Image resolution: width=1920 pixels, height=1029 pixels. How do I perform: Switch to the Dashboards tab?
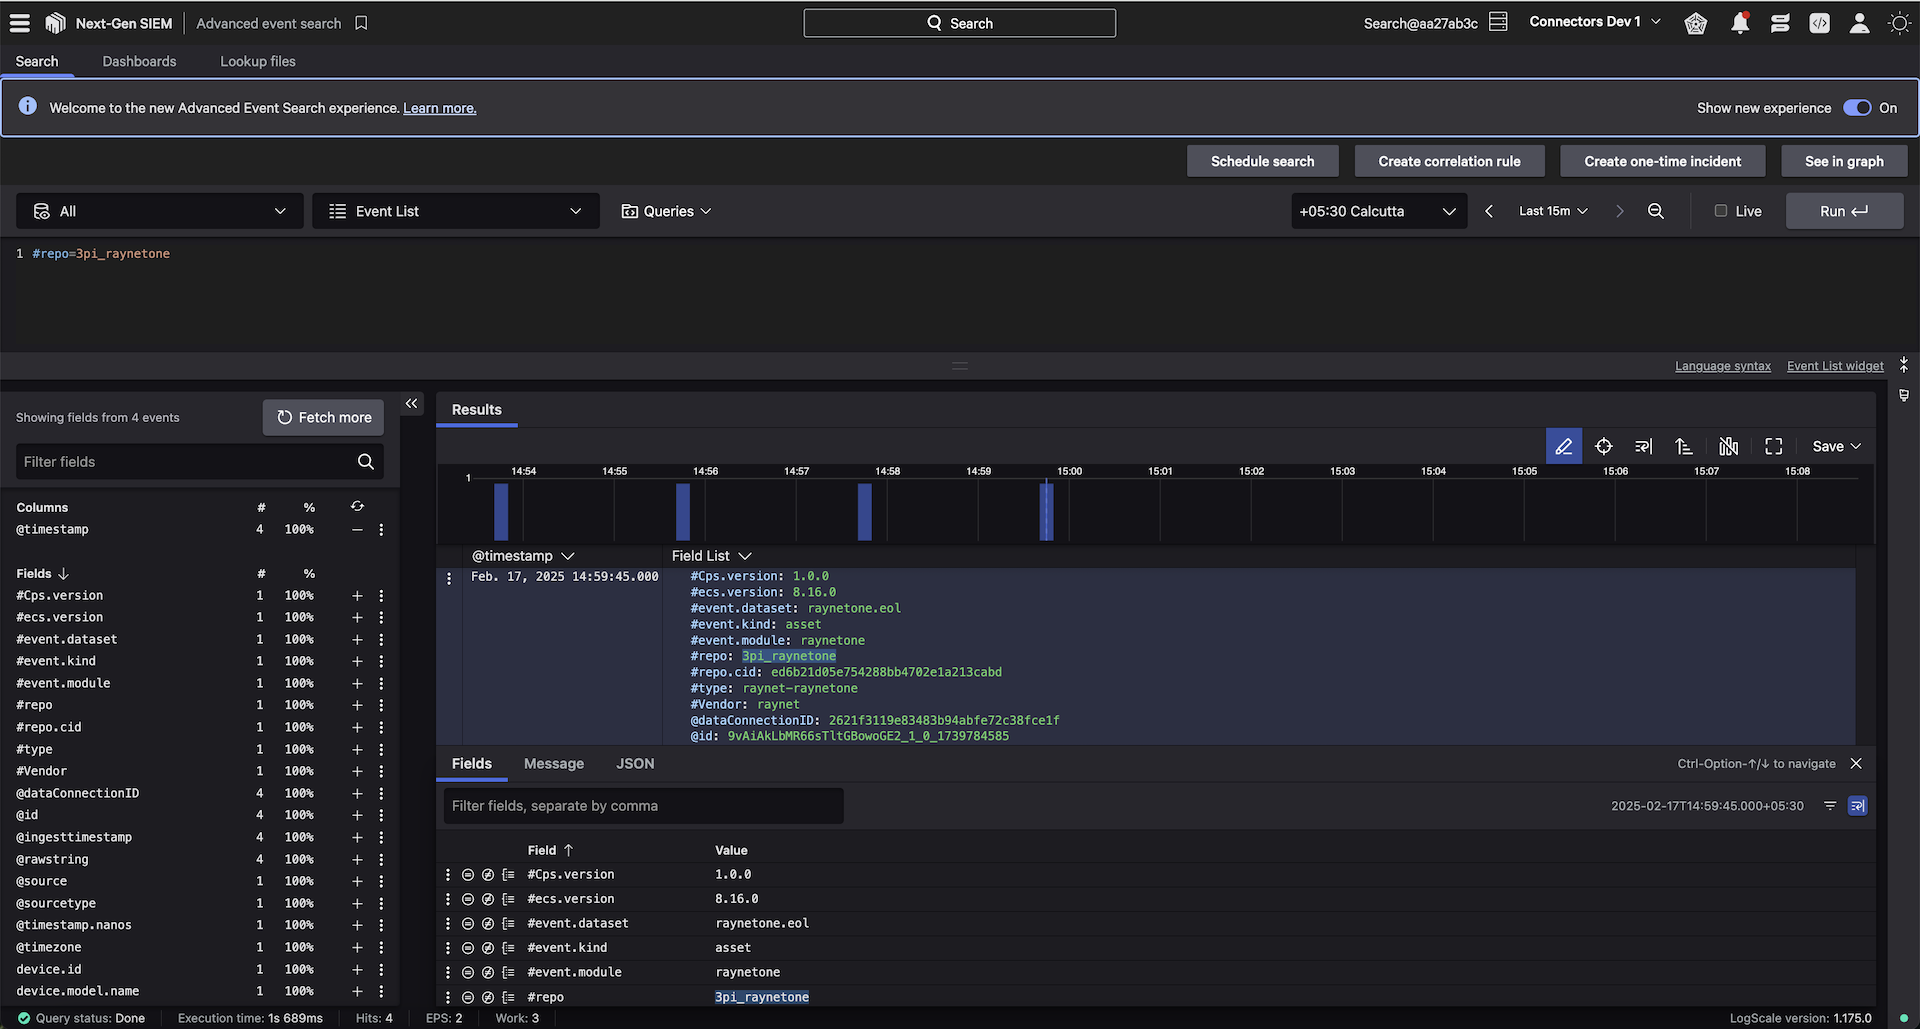pyautogui.click(x=139, y=61)
